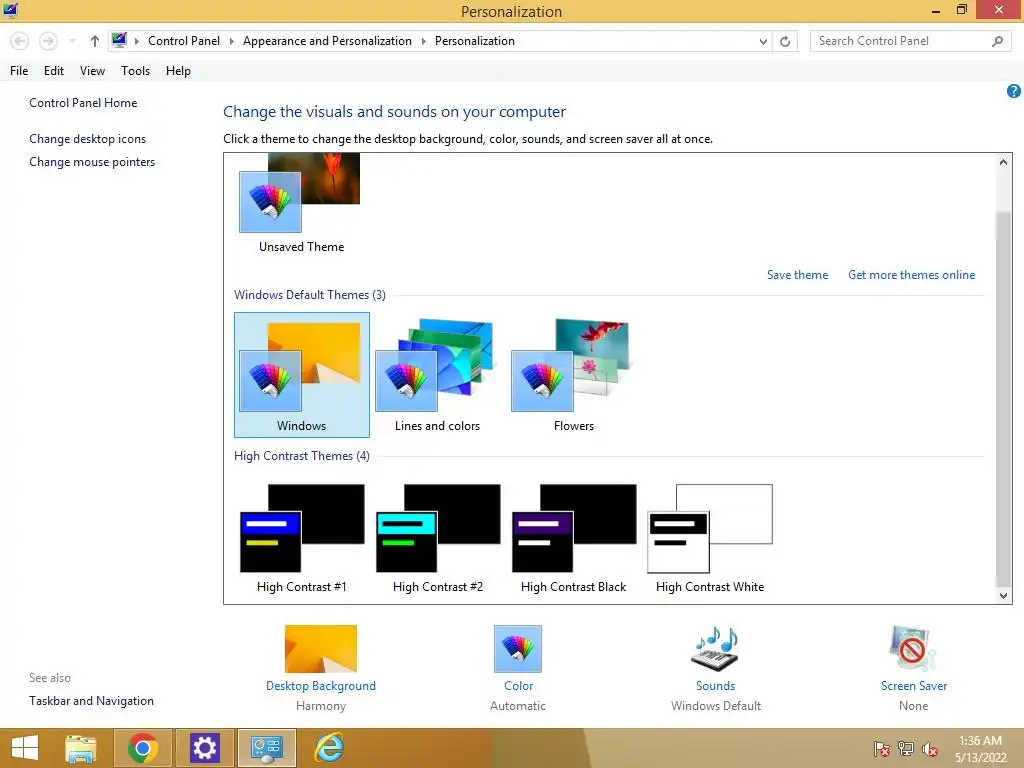
Task: Apply the Flowers theme
Action: click(573, 375)
